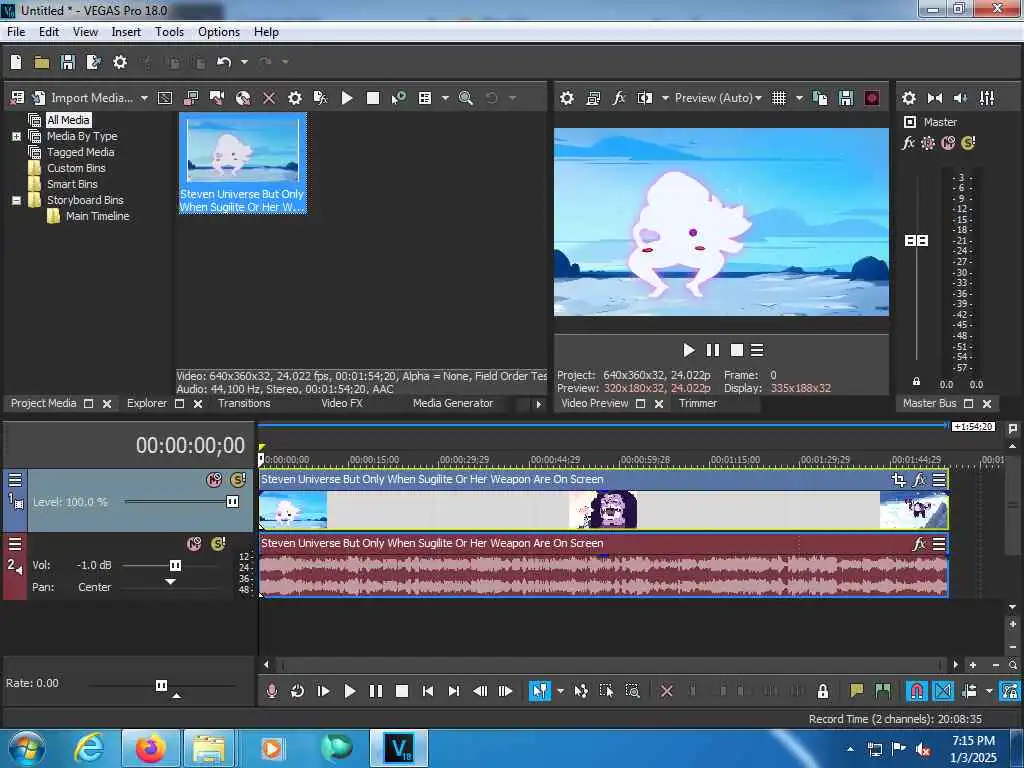Toggle Dim Output on Master Bus

click(x=961, y=98)
